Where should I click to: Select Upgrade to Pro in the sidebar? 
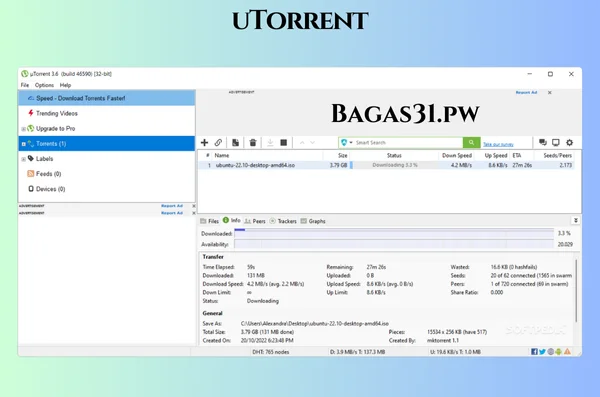click(107, 128)
